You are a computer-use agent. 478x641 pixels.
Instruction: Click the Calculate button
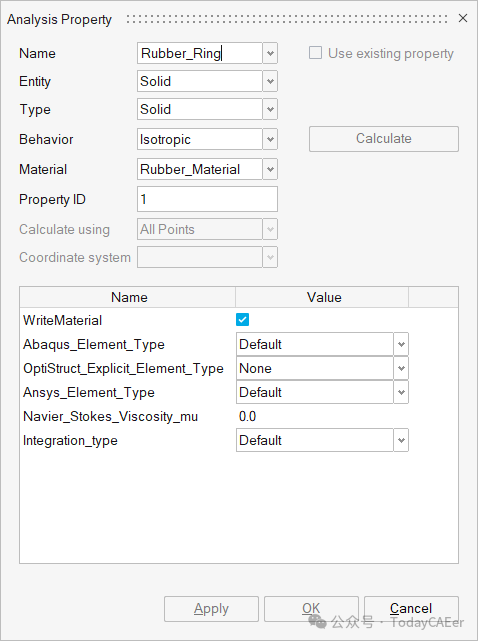pyautogui.click(x=384, y=139)
